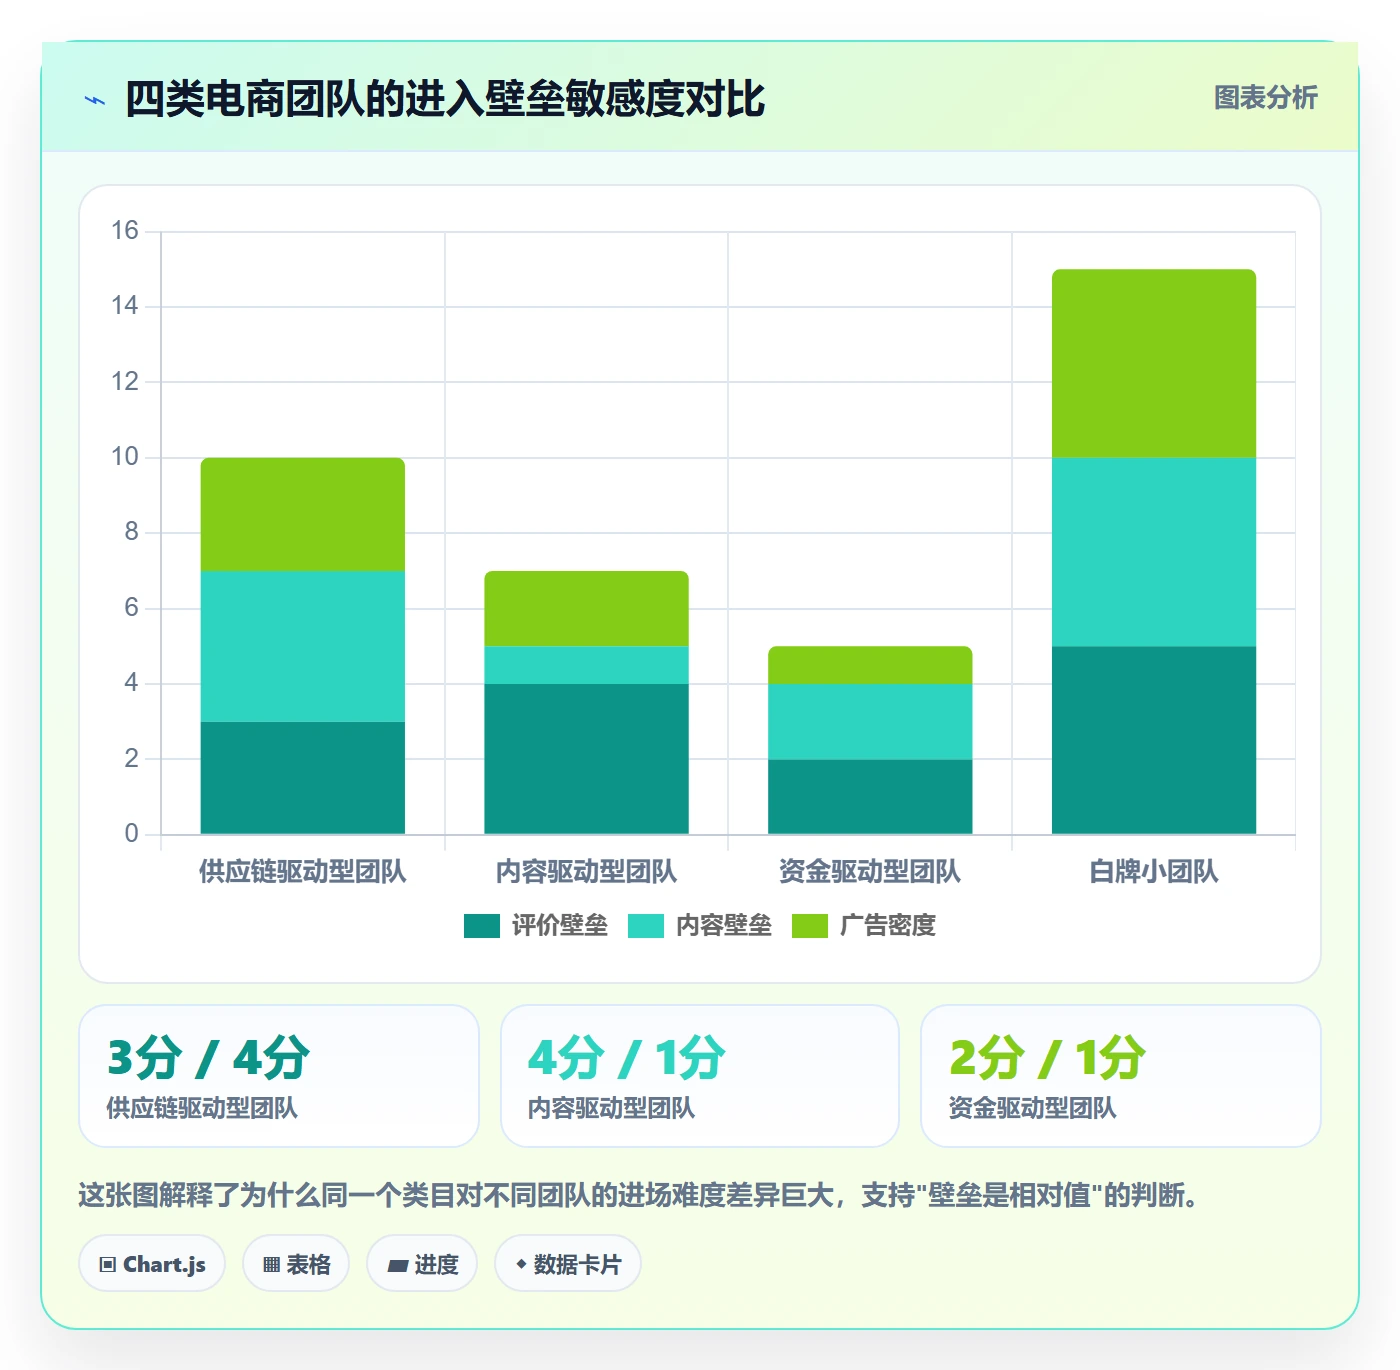Click the 供应链驱动型团队 dark teal bottom segment

click(x=303, y=778)
